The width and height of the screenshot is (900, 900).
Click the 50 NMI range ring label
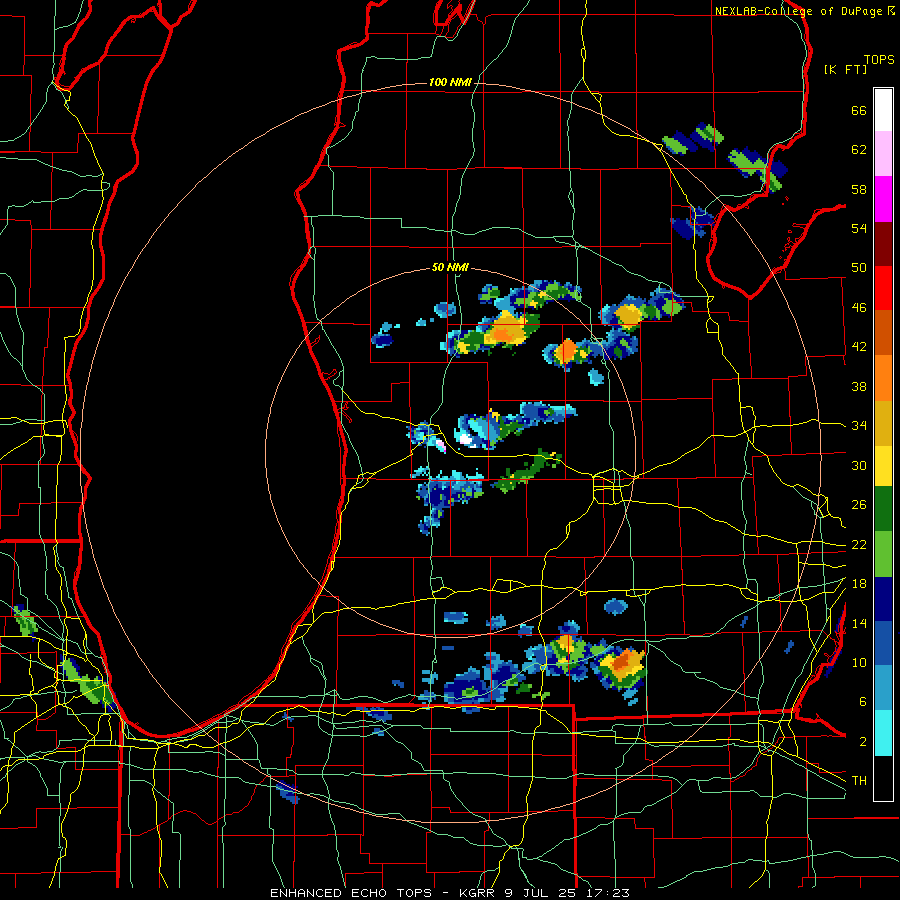tap(450, 267)
